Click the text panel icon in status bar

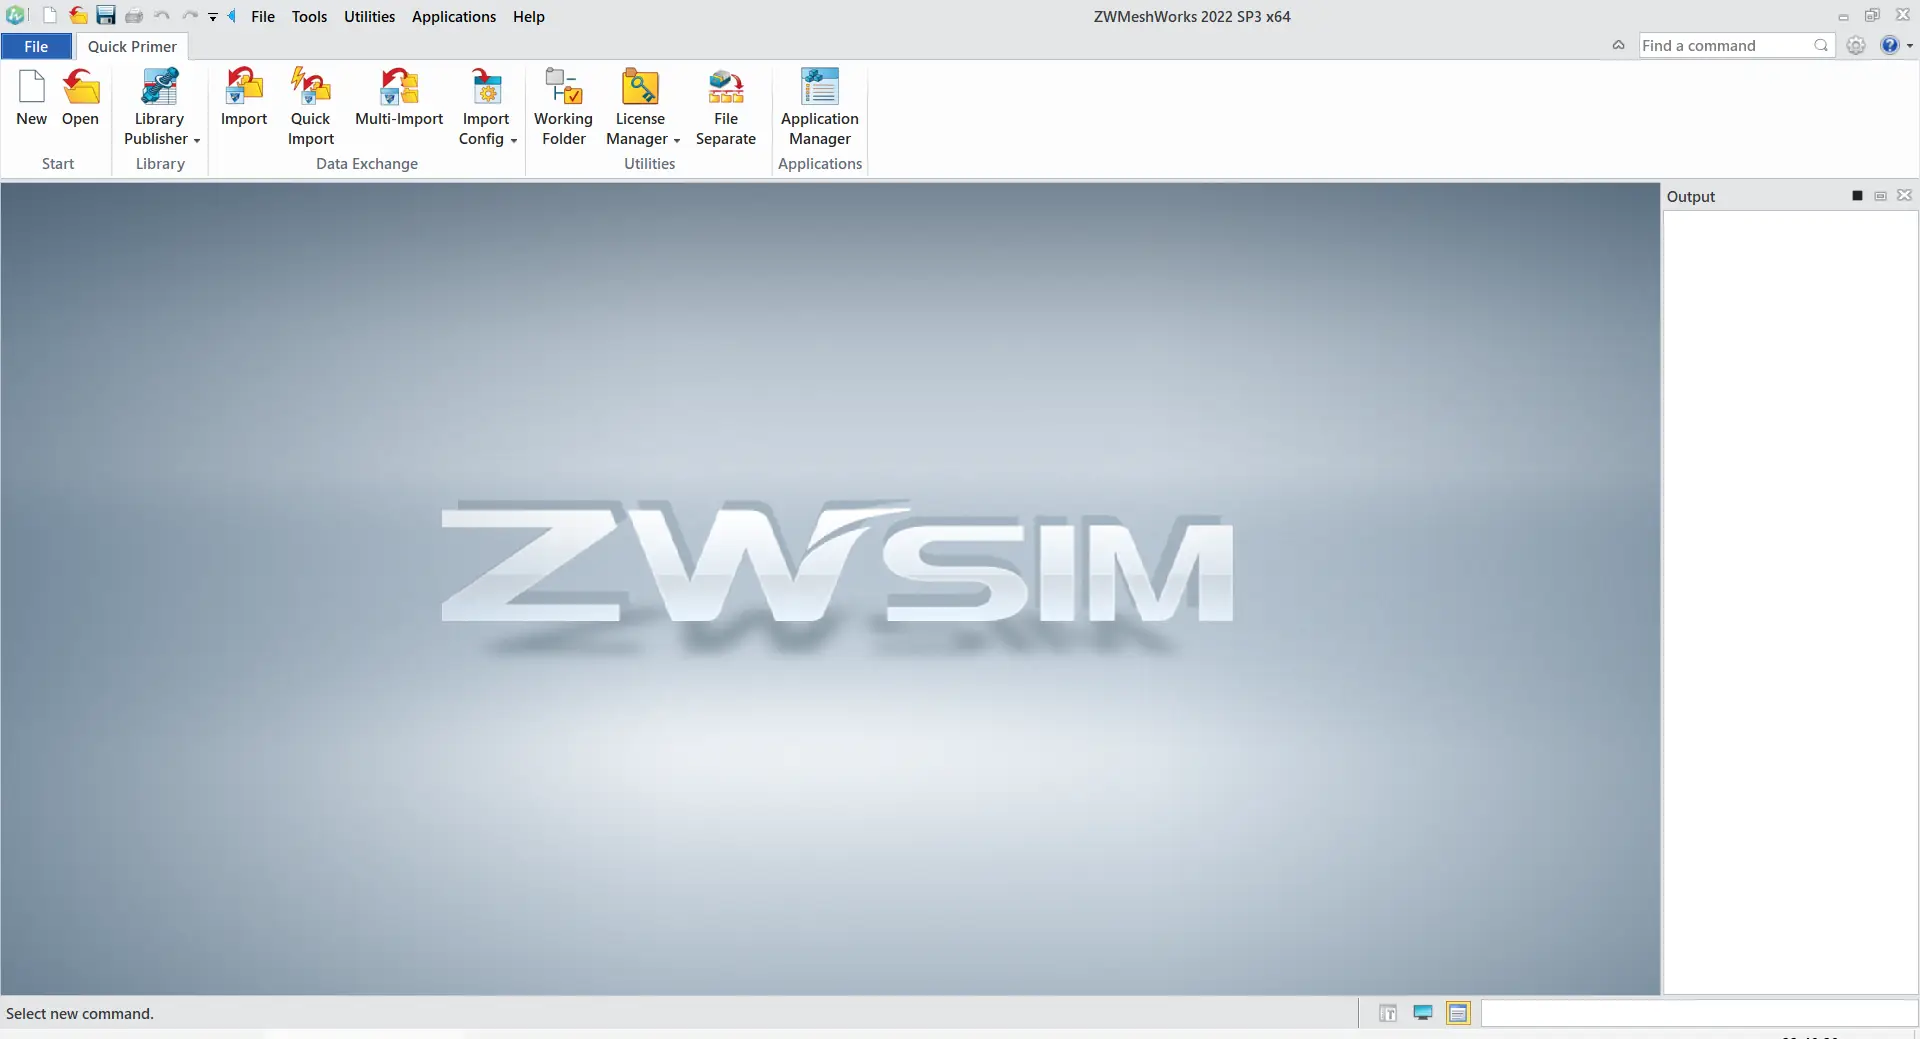(x=1388, y=1014)
